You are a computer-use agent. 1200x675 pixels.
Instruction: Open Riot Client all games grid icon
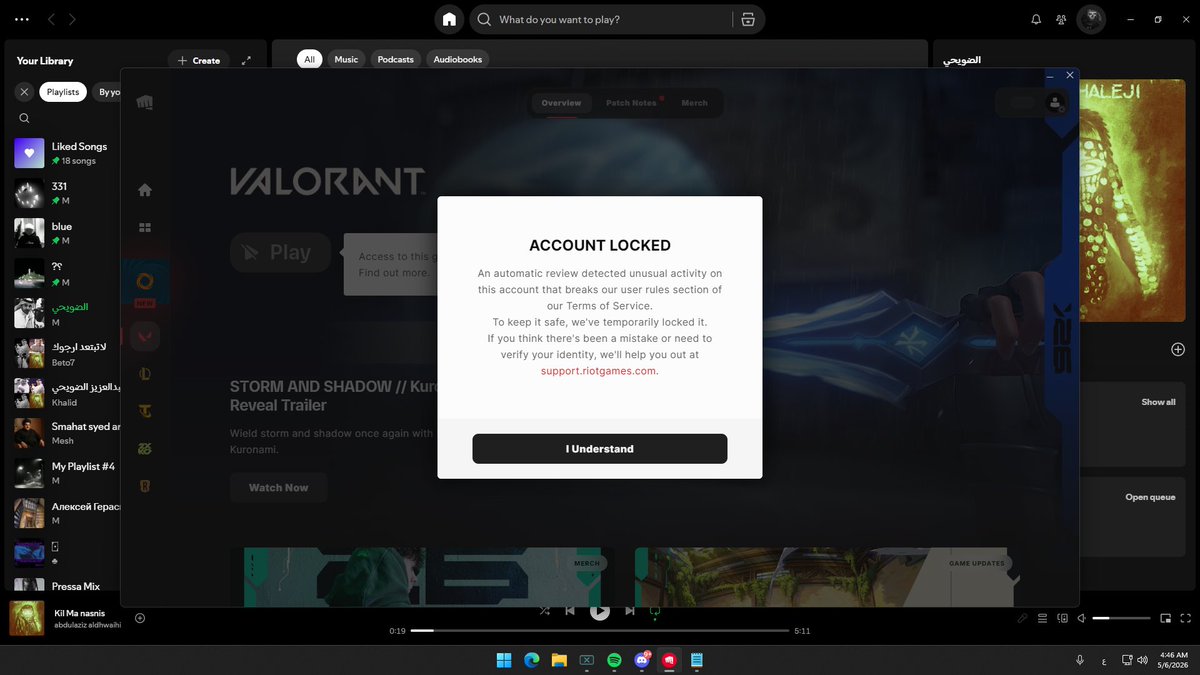pos(145,227)
